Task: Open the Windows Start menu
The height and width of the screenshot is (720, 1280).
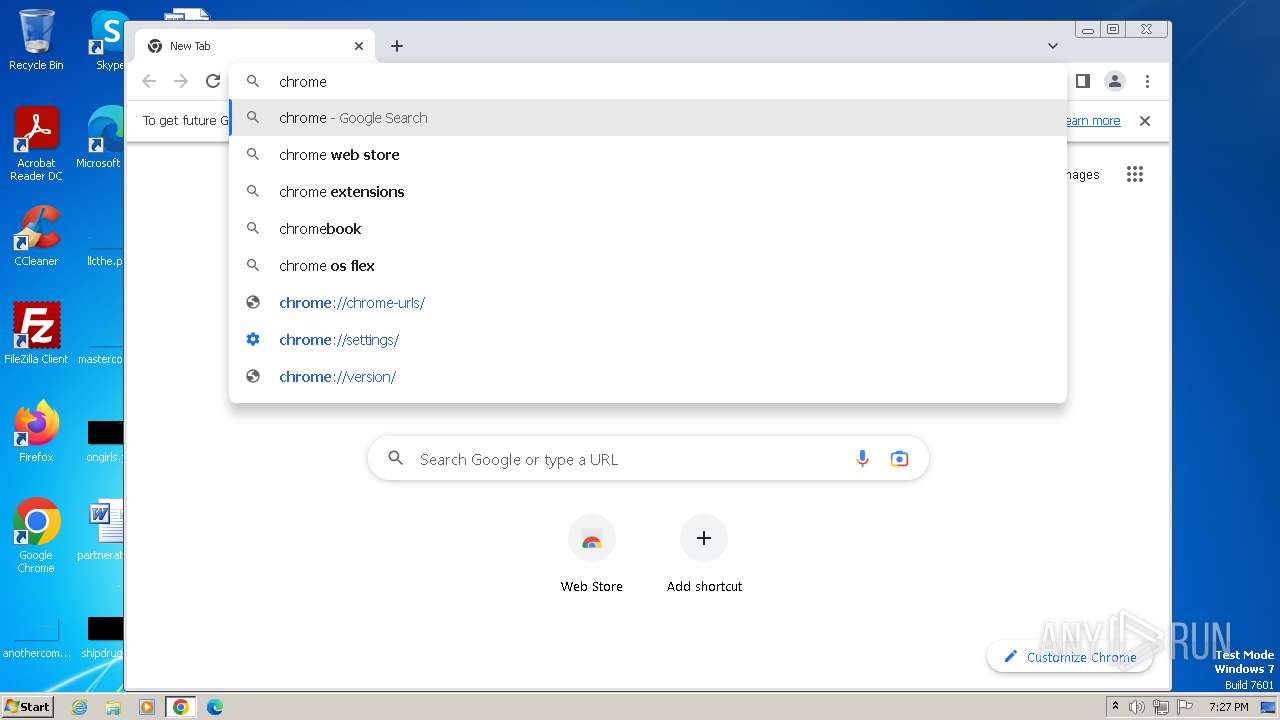Action: click(28, 706)
